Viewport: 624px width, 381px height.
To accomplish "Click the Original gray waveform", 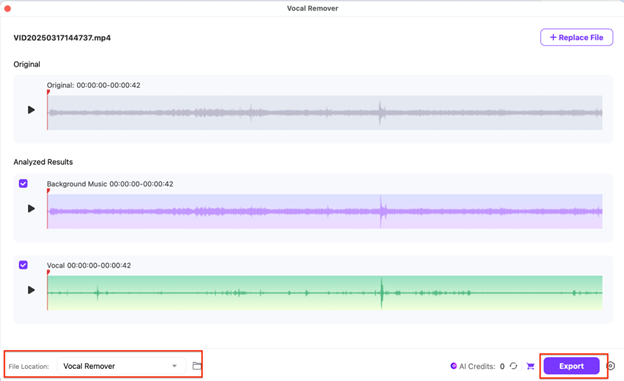I will pyautogui.click(x=325, y=113).
